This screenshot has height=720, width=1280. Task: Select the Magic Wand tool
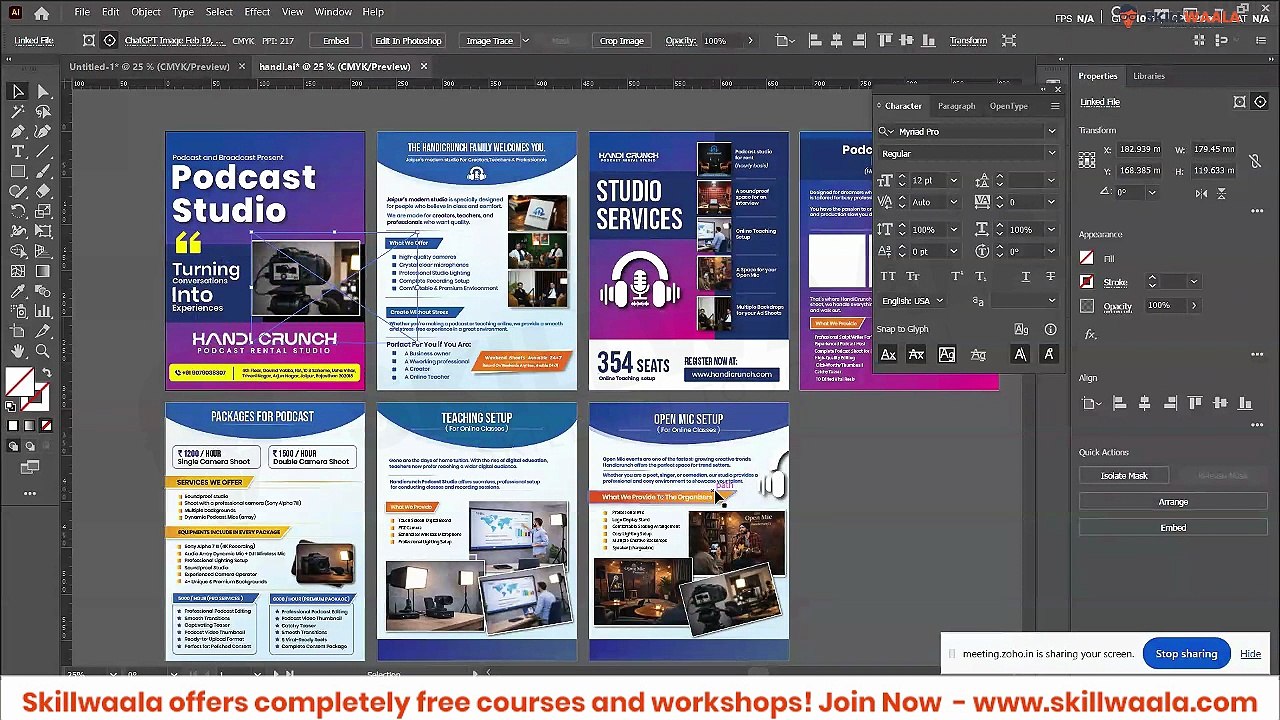pyautogui.click(x=18, y=111)
